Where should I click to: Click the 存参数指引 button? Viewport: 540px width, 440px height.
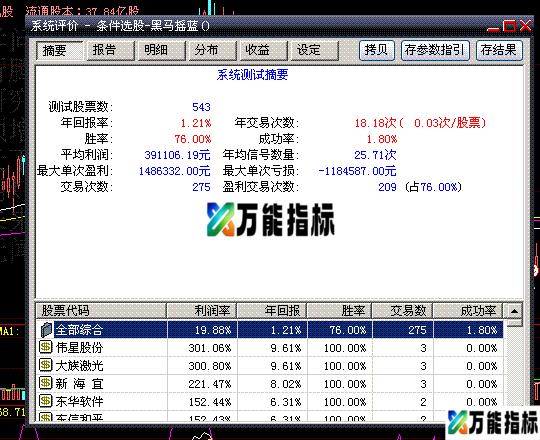pyautogui.click(x=436, y=51)
